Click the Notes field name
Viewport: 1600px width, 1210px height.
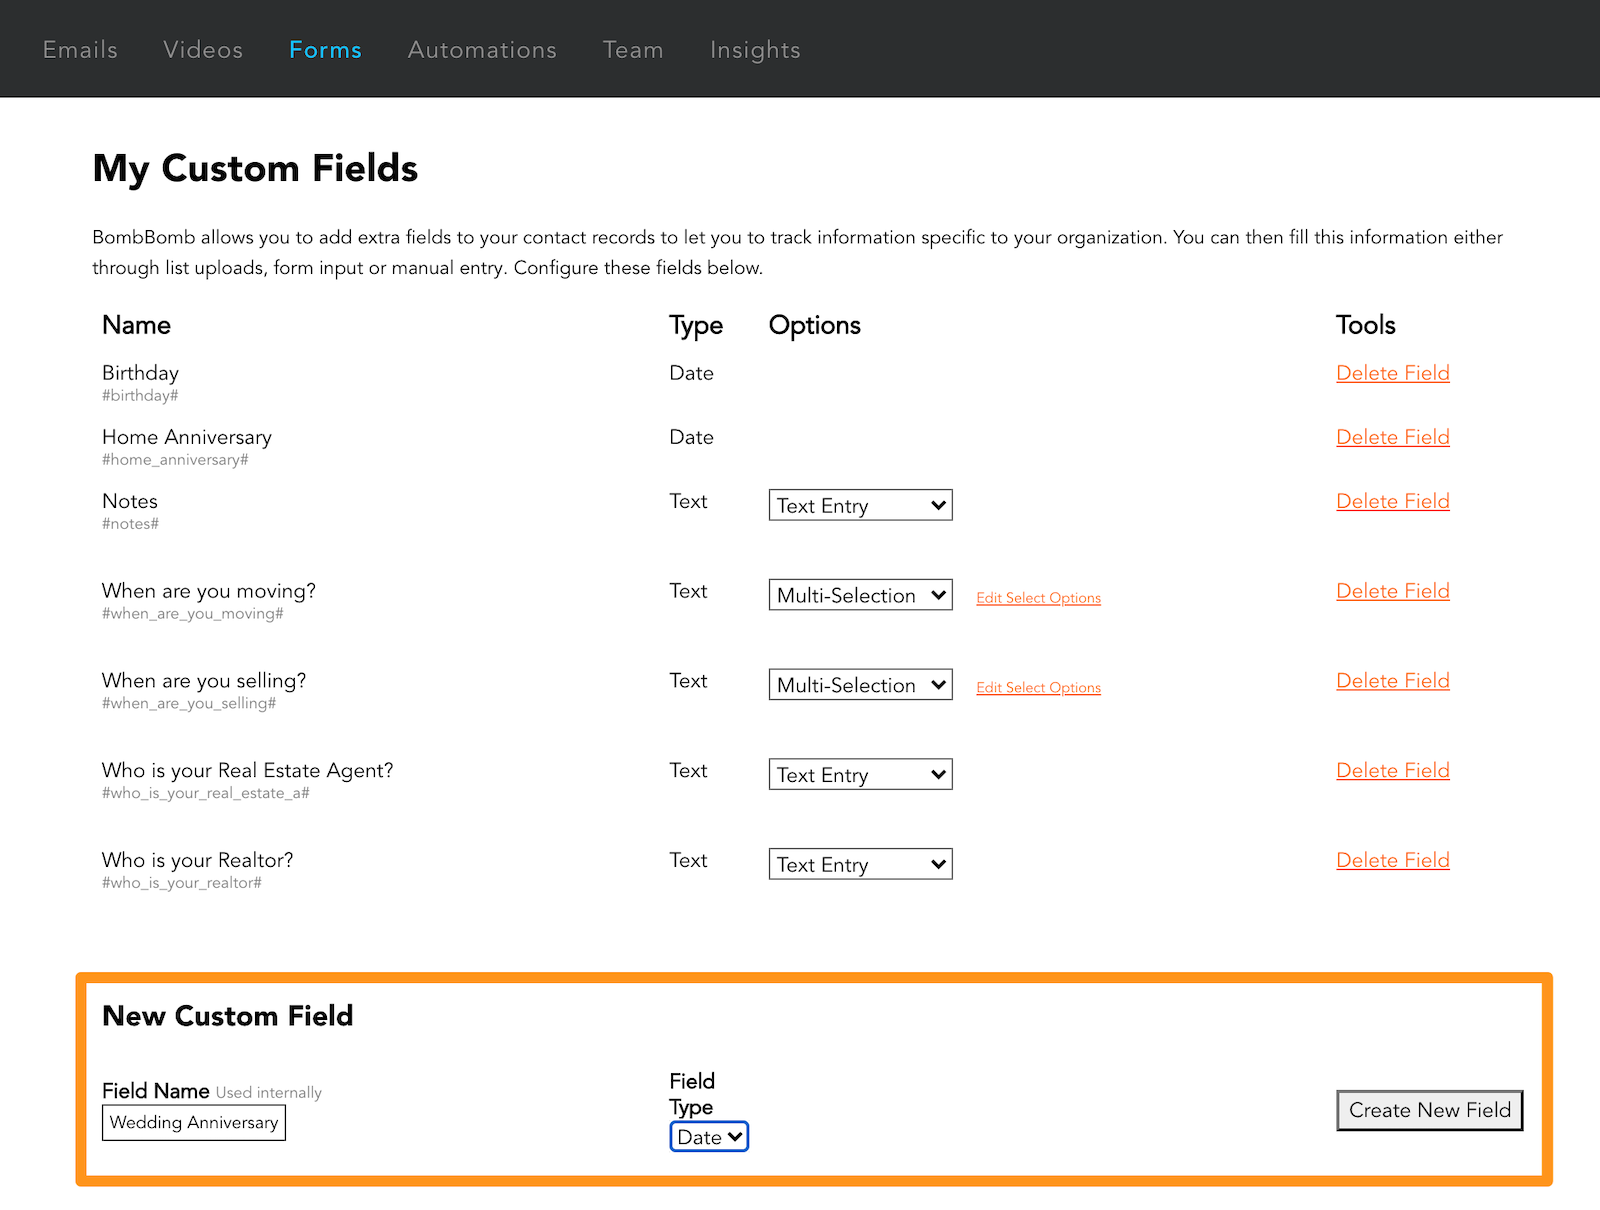130,501
